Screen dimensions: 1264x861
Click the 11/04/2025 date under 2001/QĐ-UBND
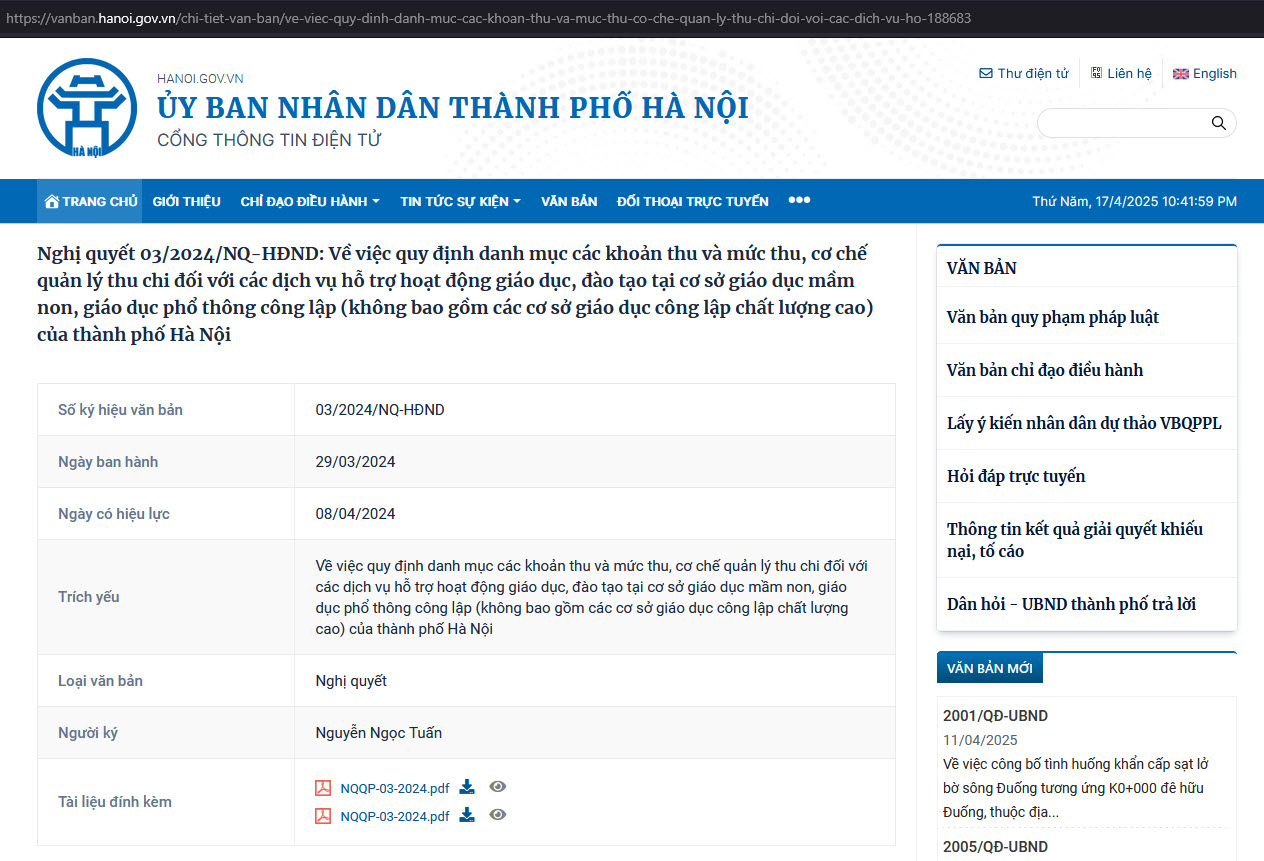point(980,740)
